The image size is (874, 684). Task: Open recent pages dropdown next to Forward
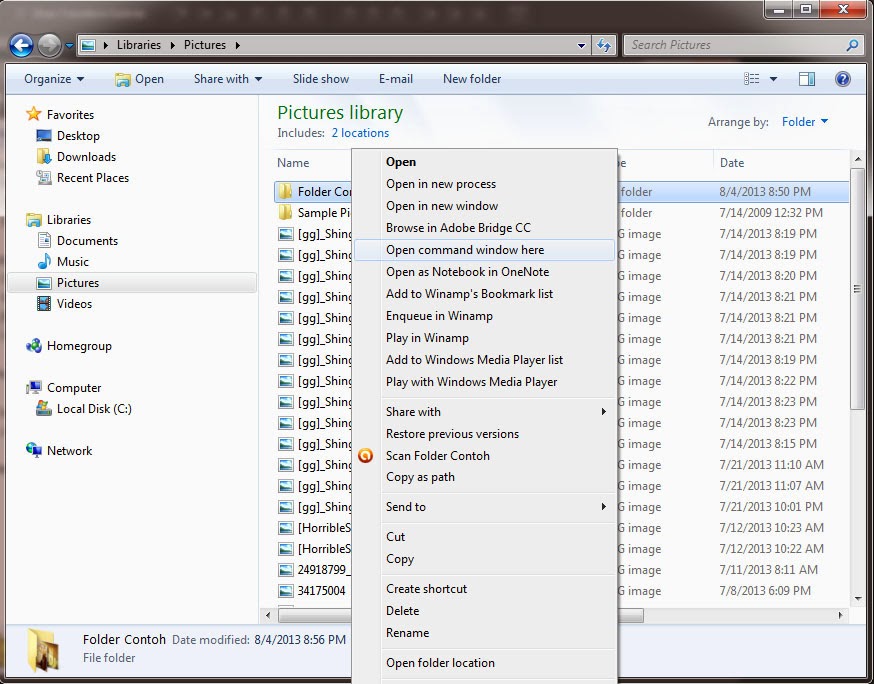[x=69, y=46]
